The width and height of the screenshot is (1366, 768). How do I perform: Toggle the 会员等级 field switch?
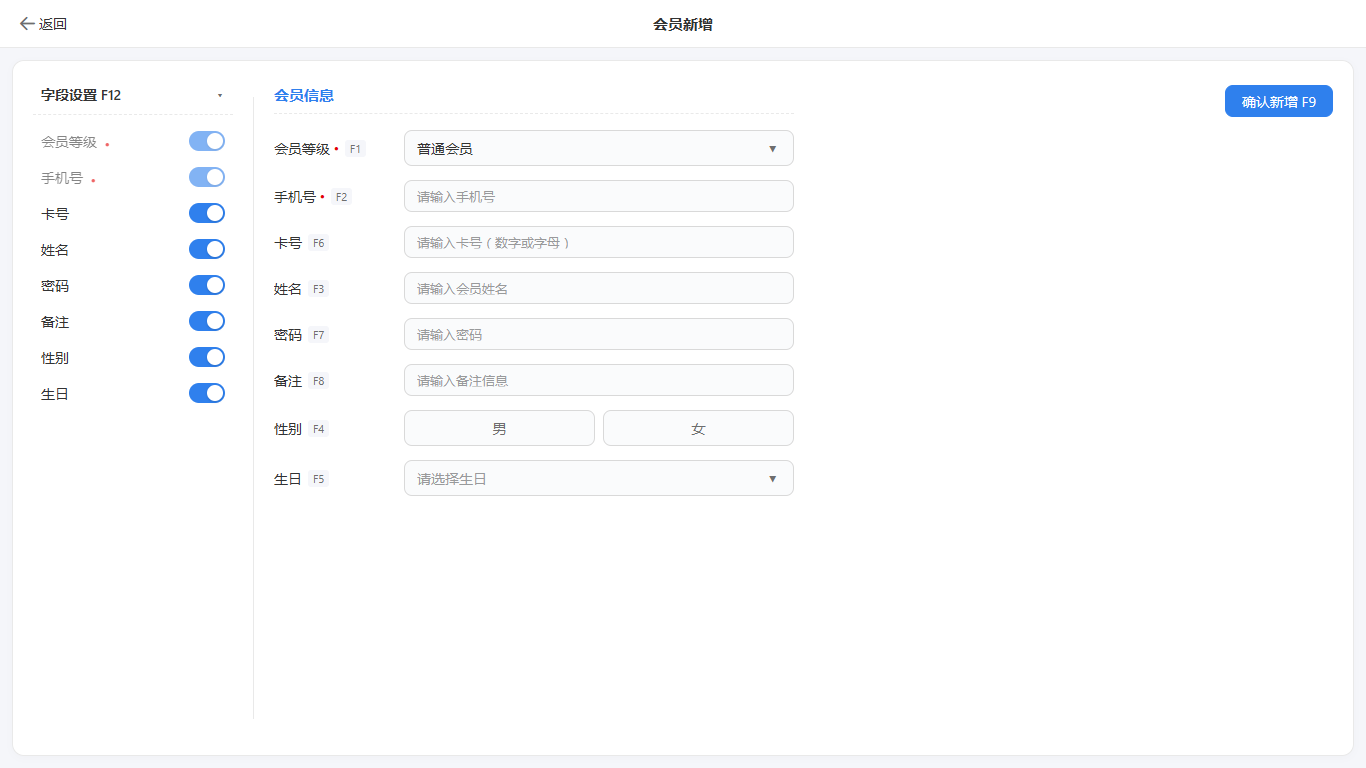207,141
